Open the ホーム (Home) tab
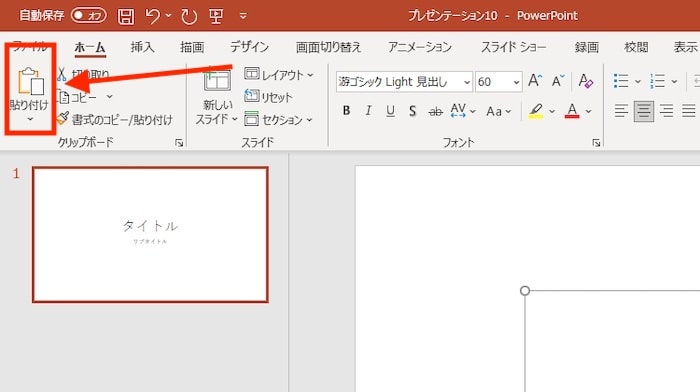 point(90,47)
